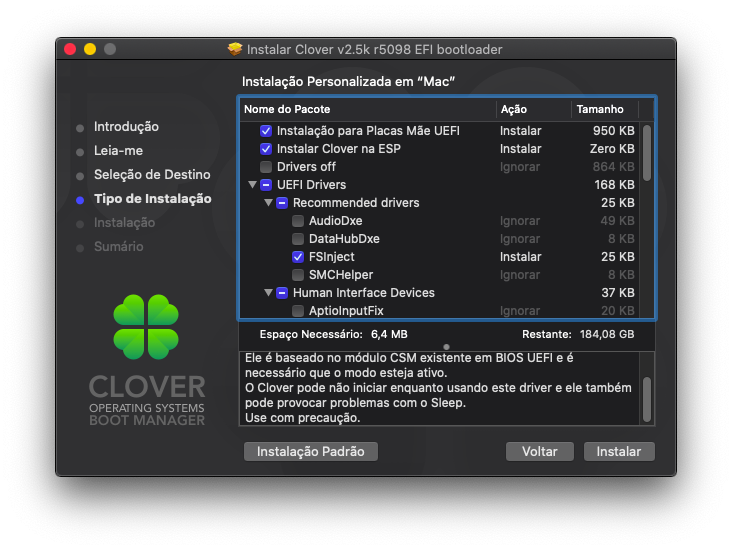Viewport: 732px width, 550px height.
Task: Select the Instalação step in sidebar
Action: point(124,223)
